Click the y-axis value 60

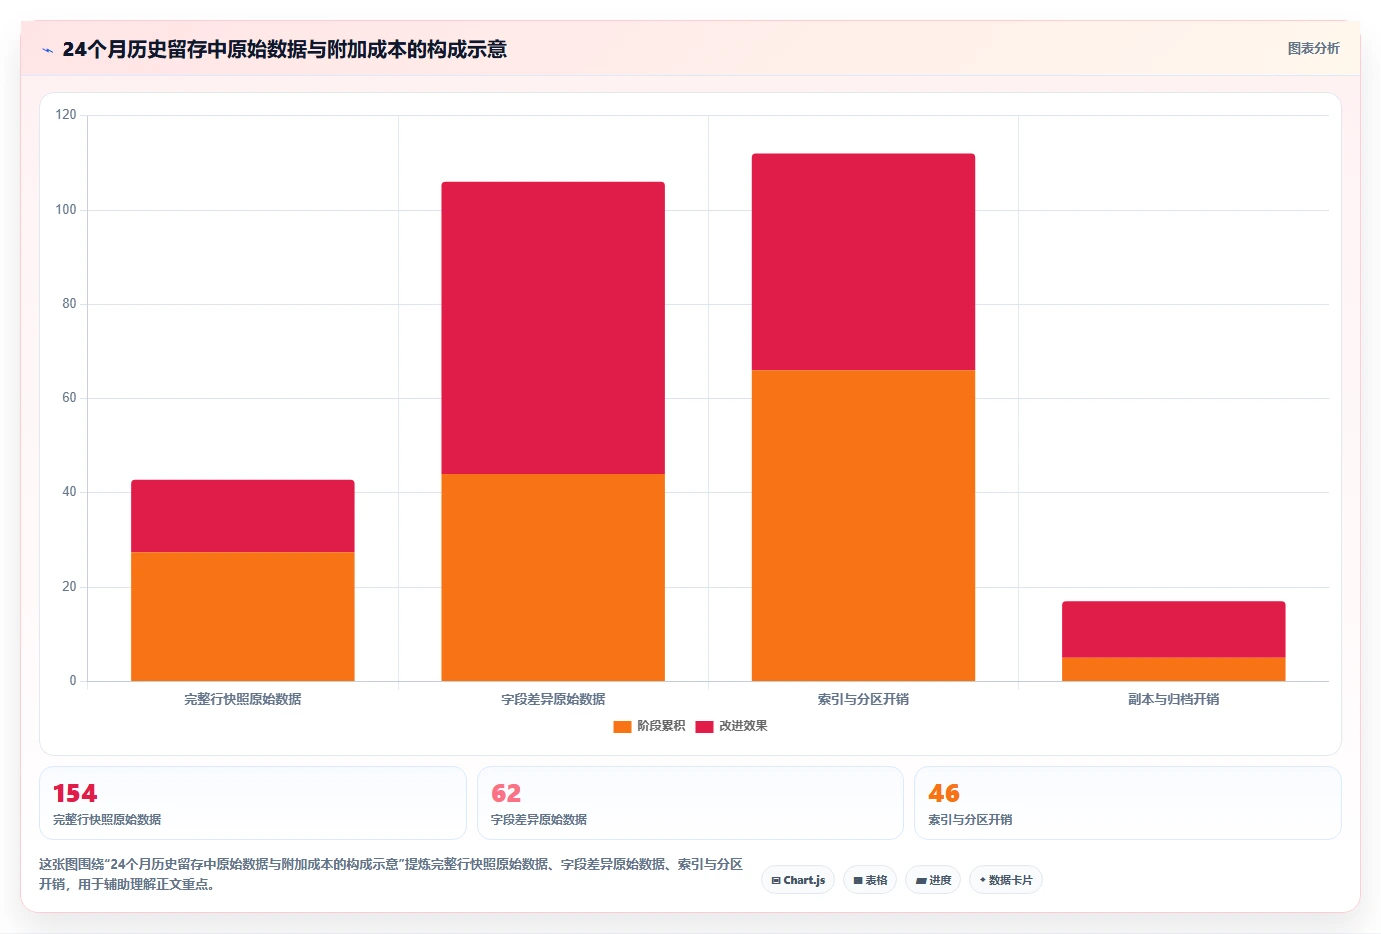pyautogui.click(x=69, y=398)
